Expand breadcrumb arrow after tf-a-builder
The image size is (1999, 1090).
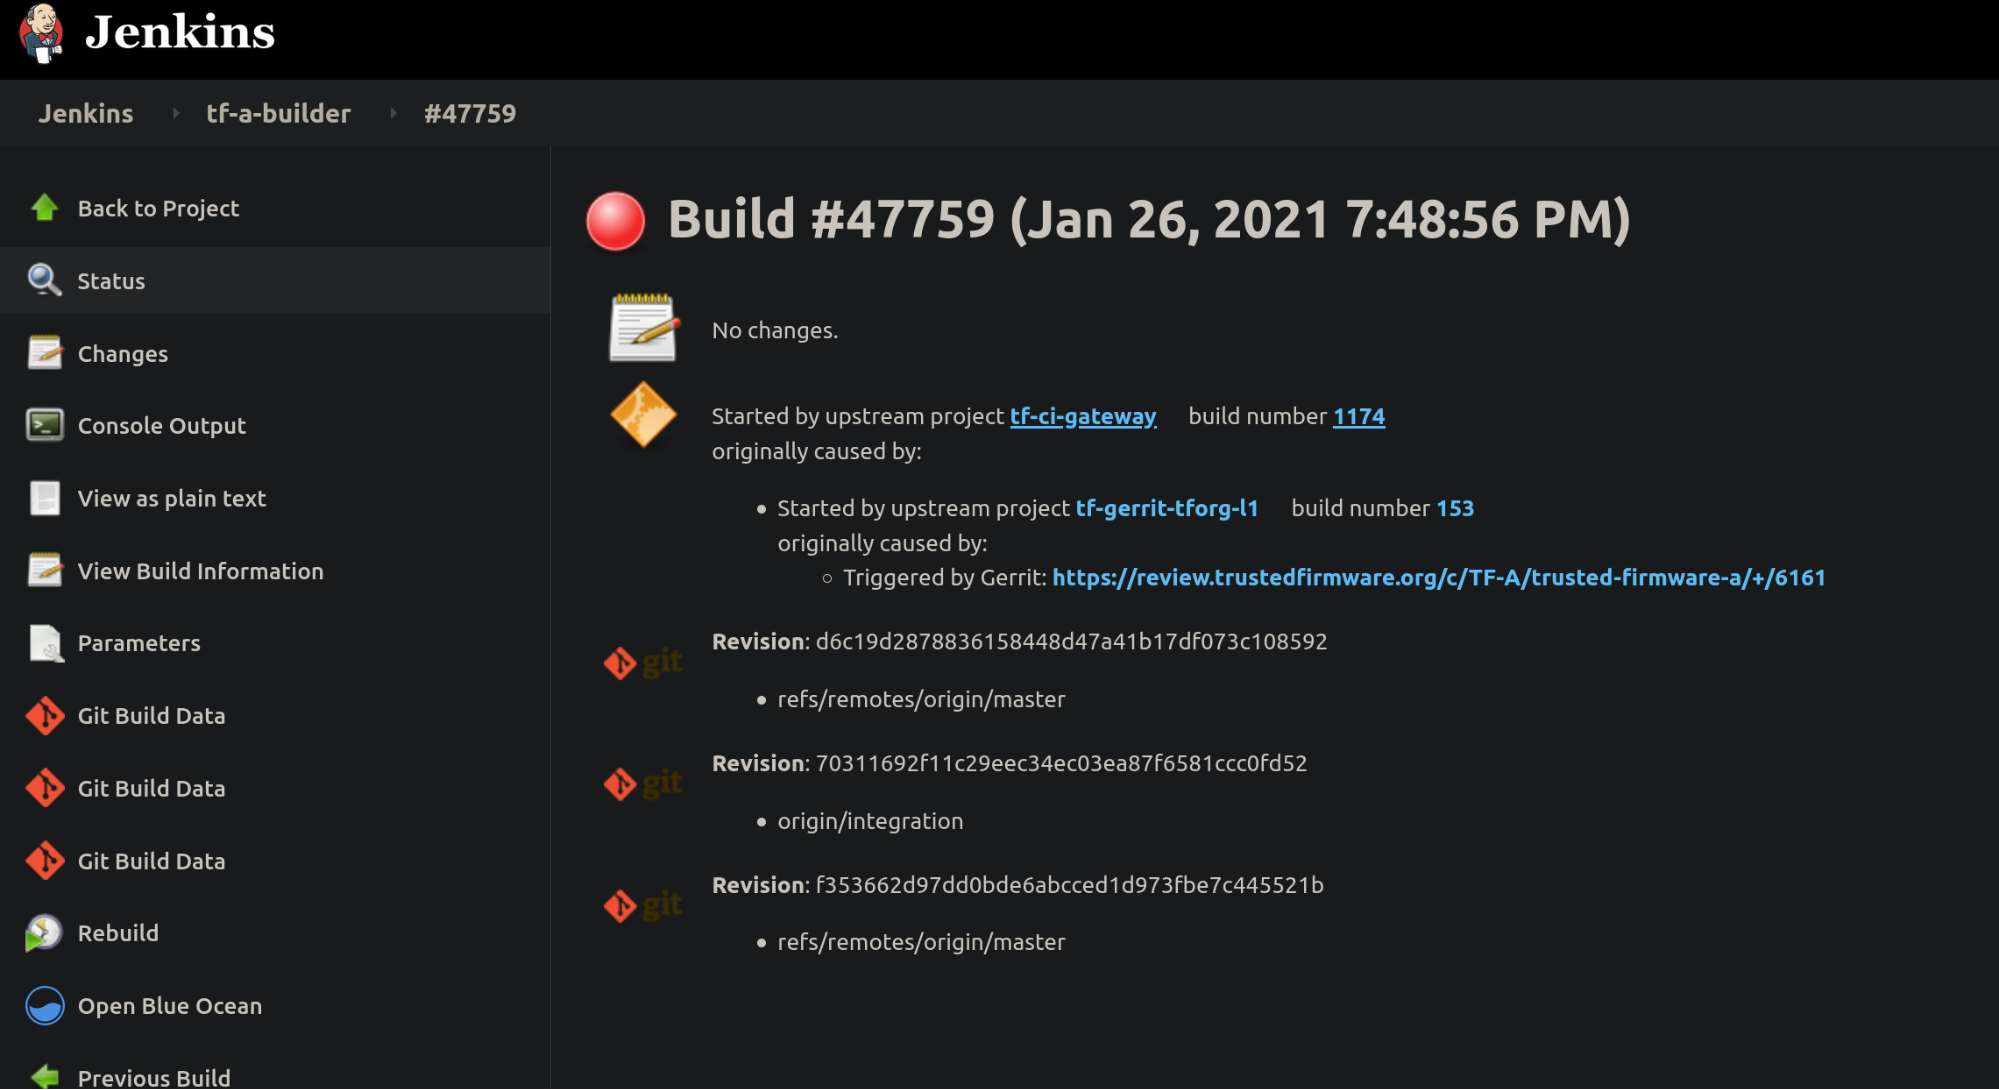pyautogui.click(x=393, y=113)
